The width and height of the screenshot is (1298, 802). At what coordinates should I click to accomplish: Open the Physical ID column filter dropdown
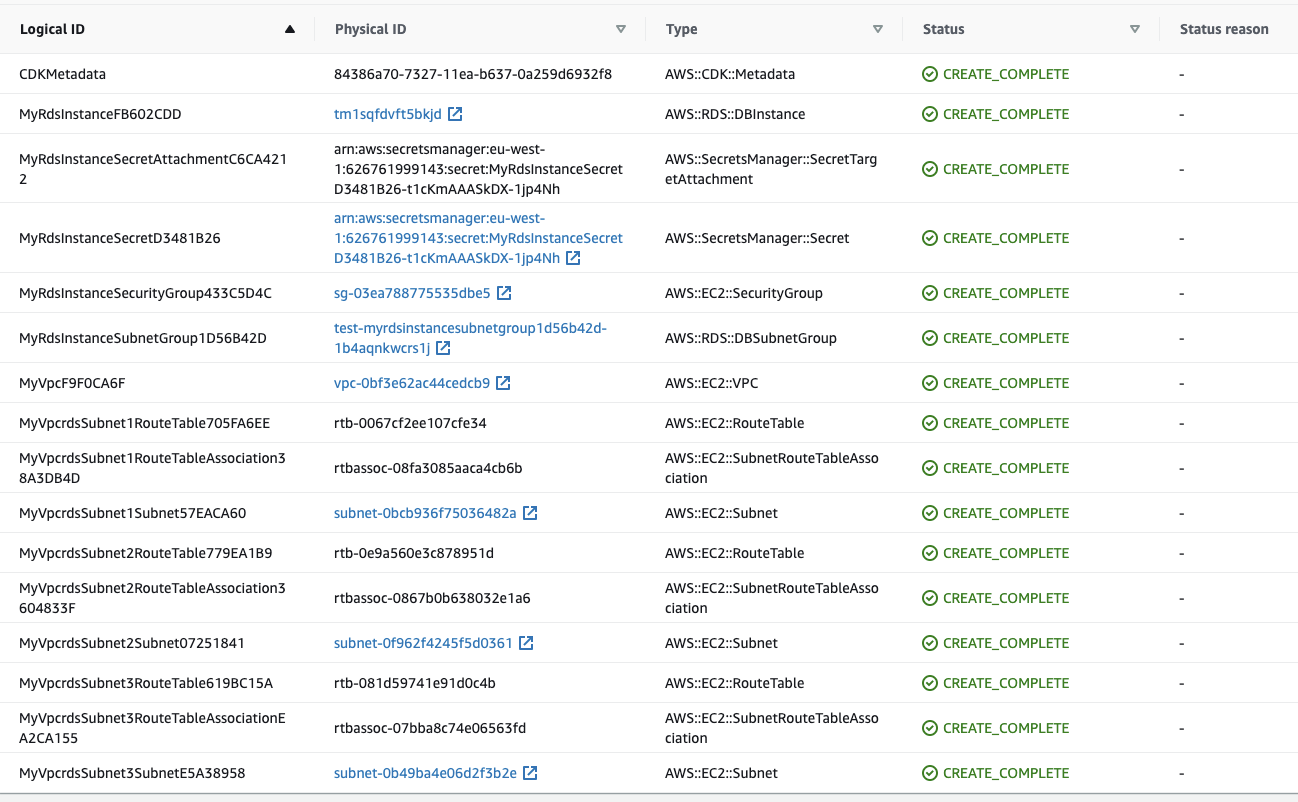click(x=621, y=29)
